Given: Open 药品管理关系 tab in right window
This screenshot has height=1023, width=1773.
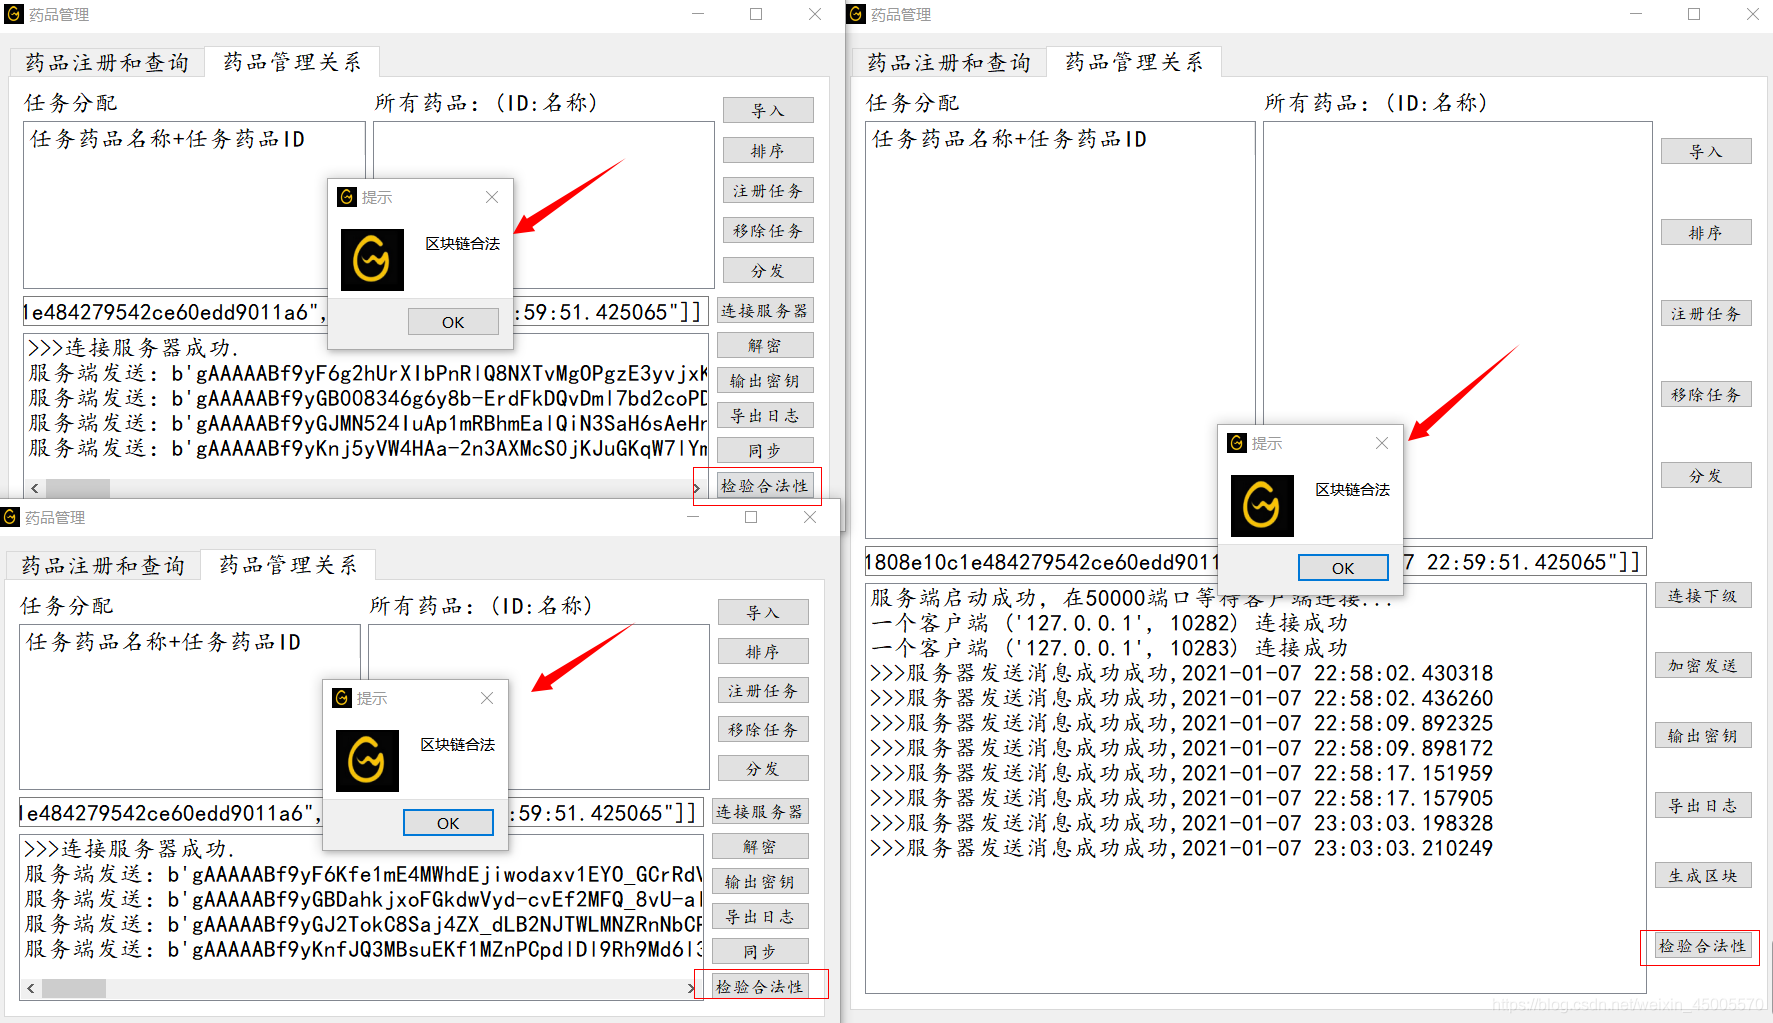Looking at the screenshot, I should click(1134, 61).
